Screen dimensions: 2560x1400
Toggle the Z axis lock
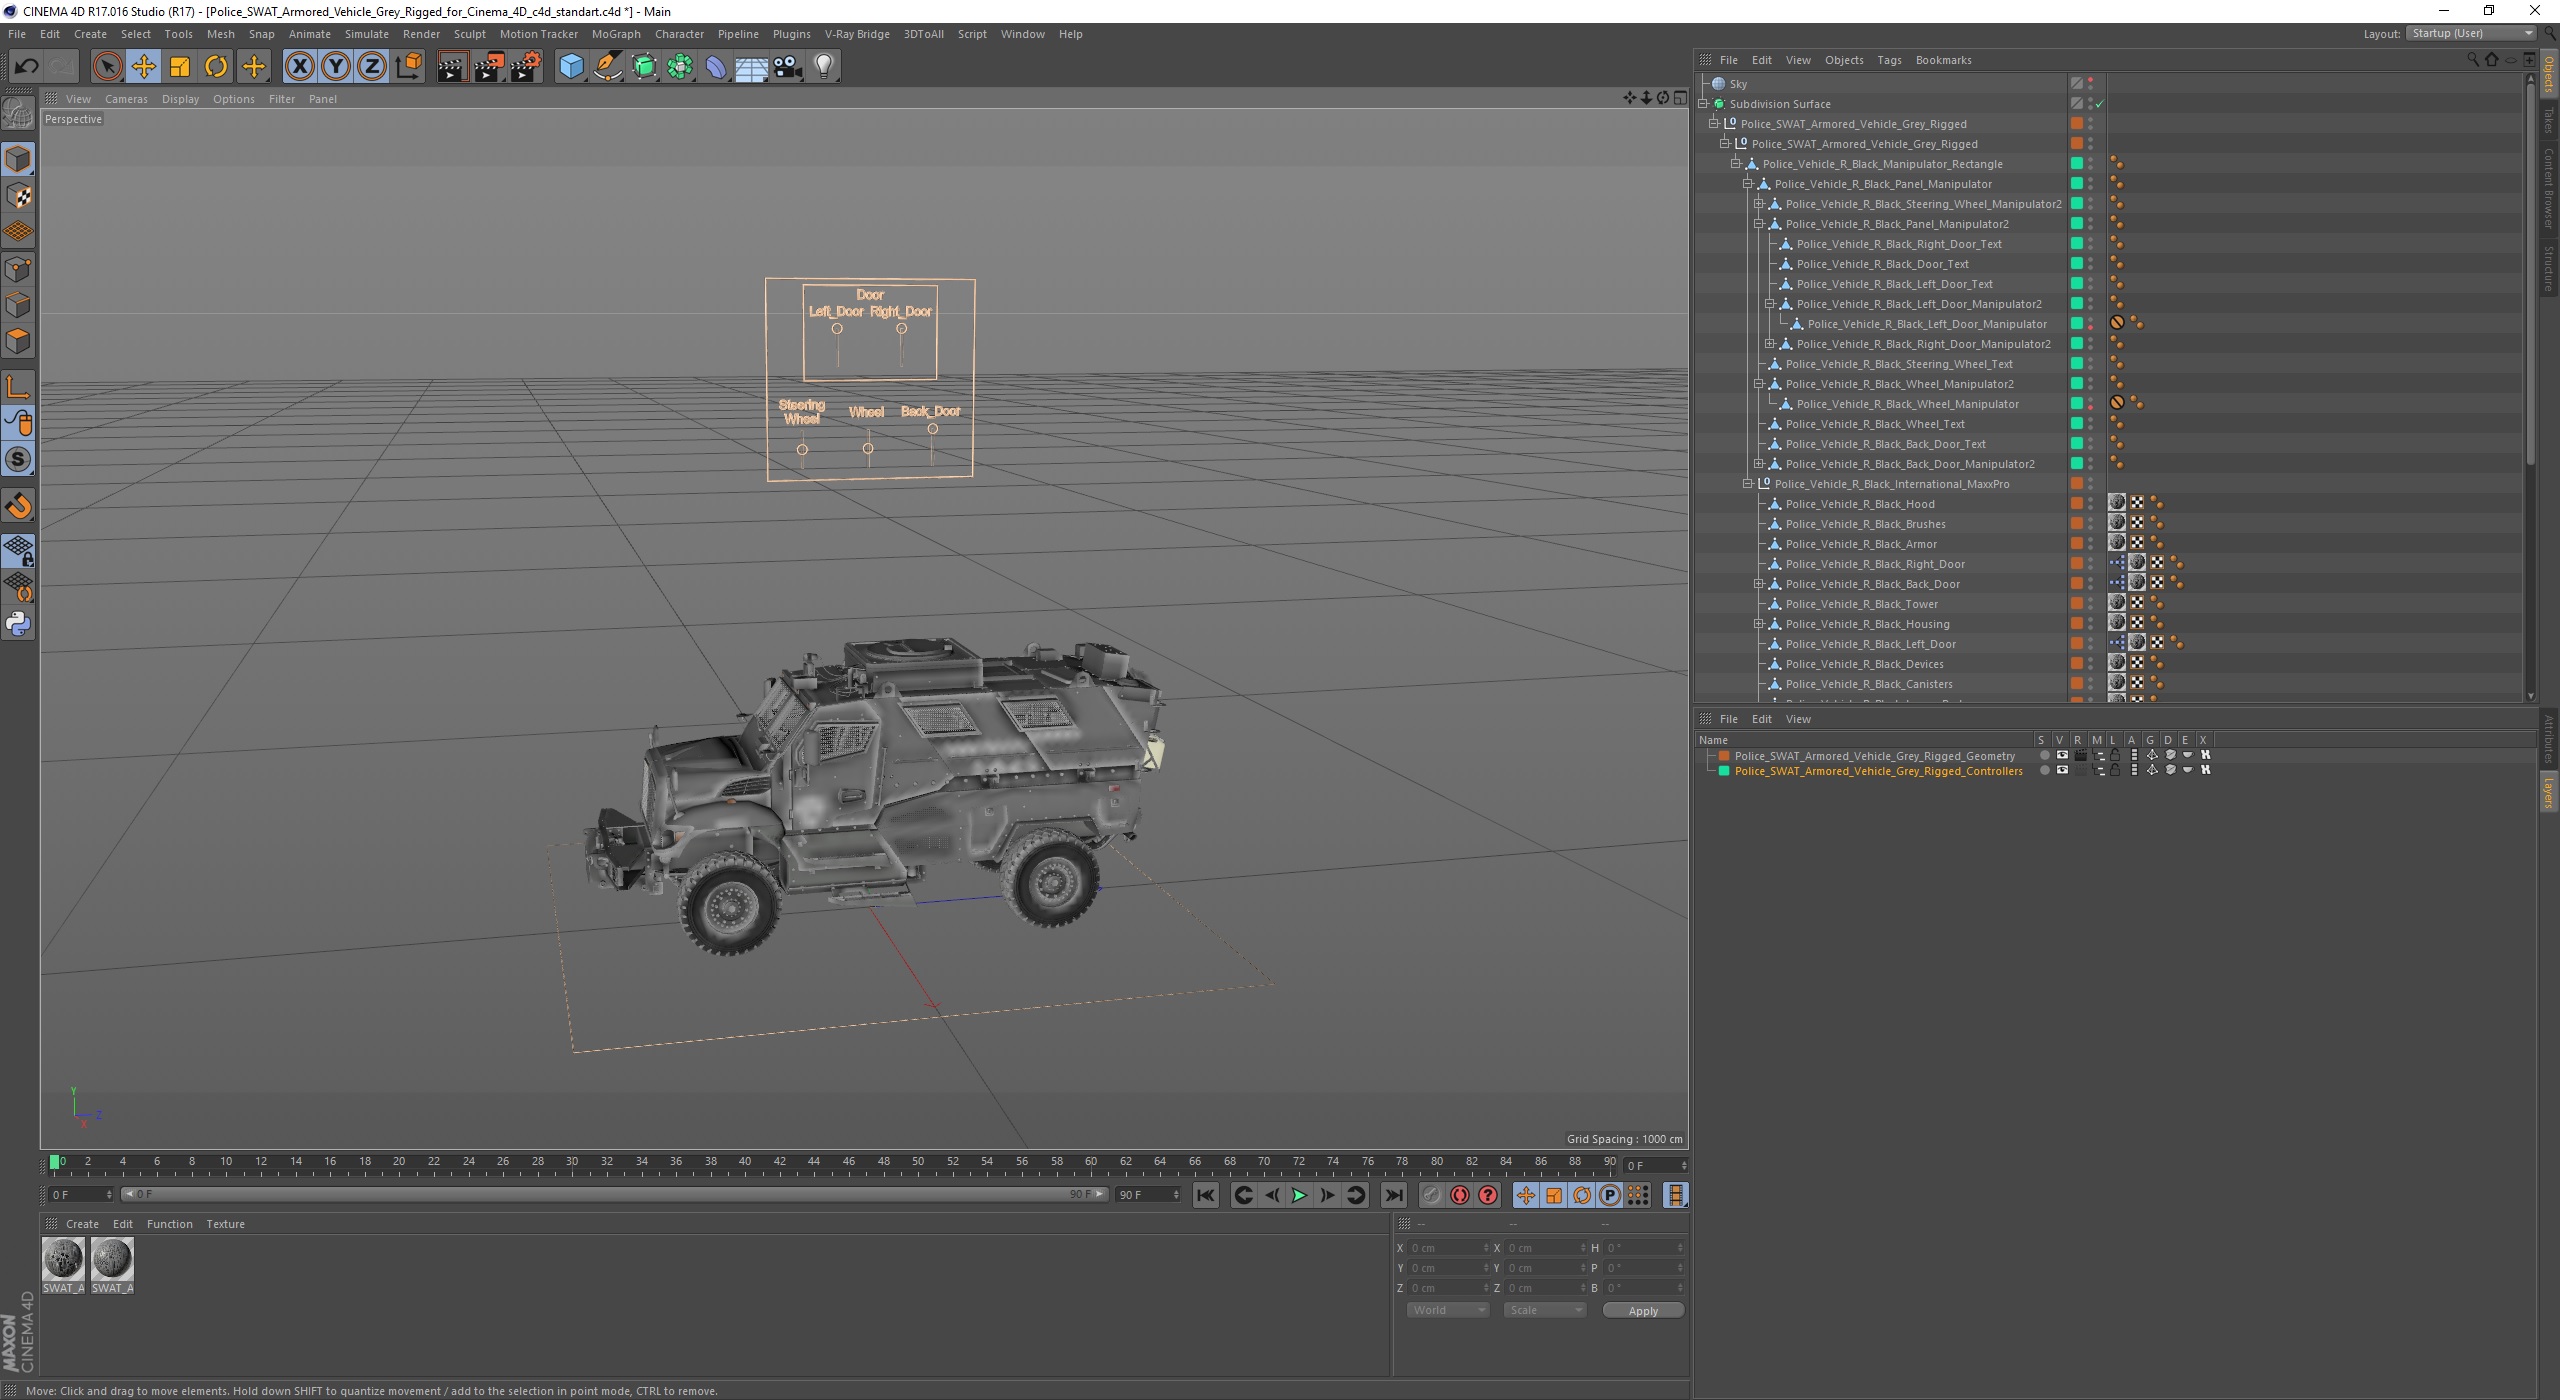(372, 67)
